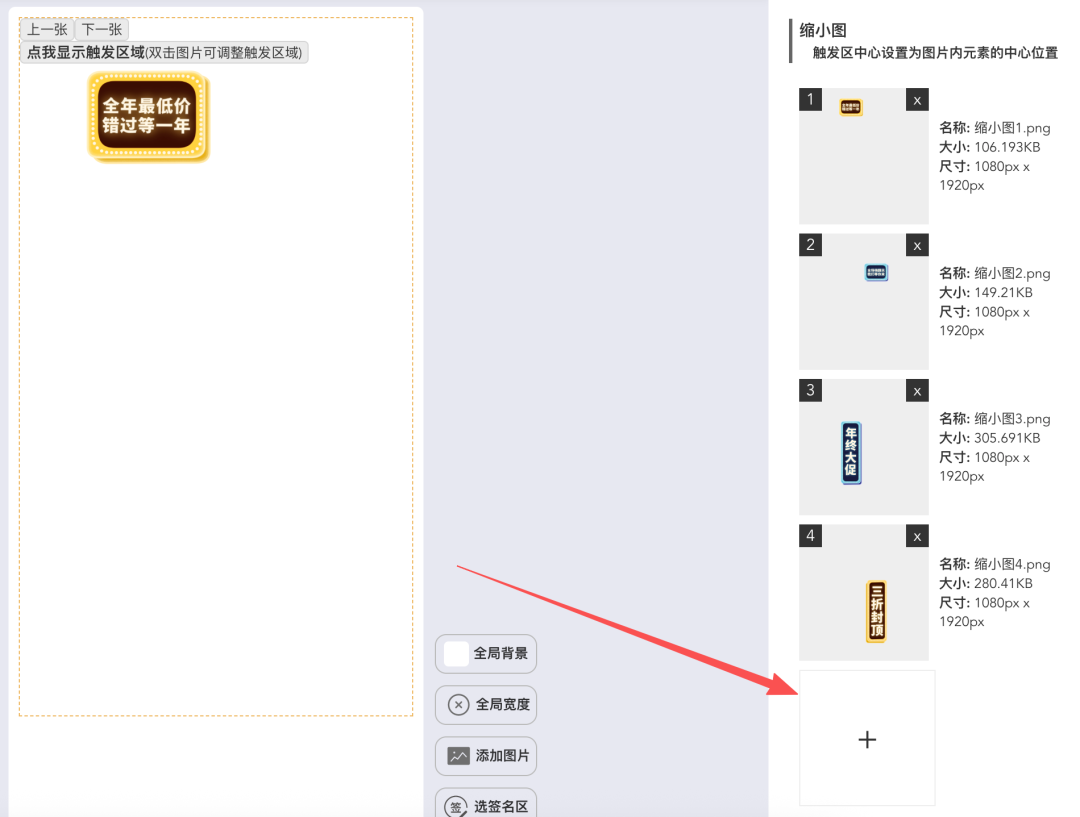
Task: Click the circled X icon of 全局宽度
Action: pos(458,705)
